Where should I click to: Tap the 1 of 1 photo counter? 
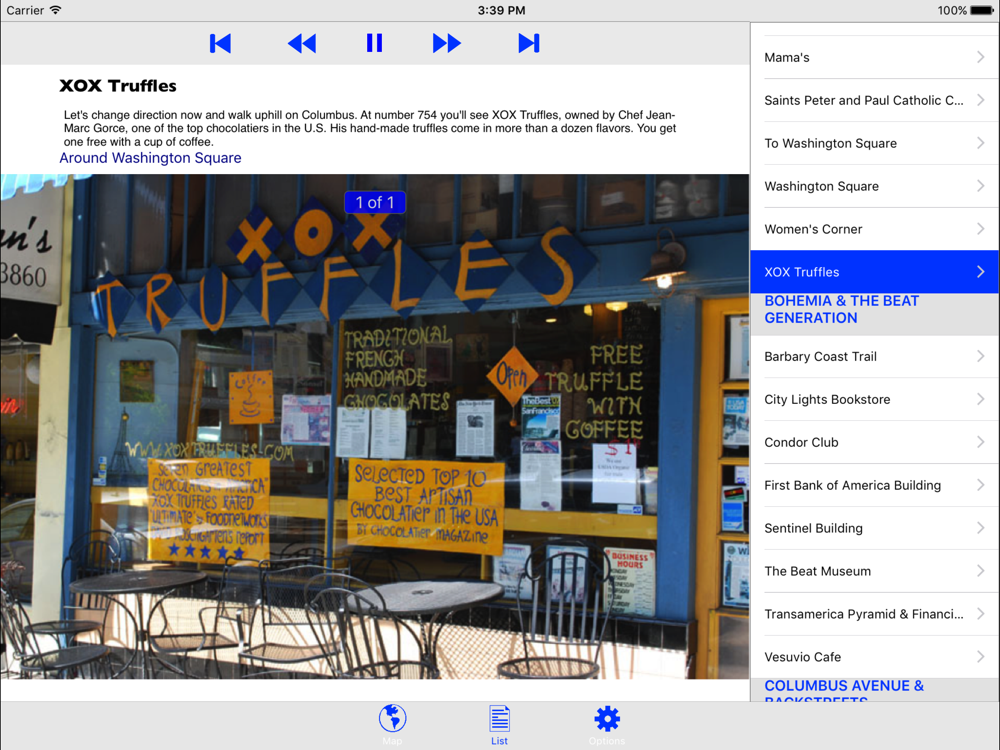click(375, 203)
